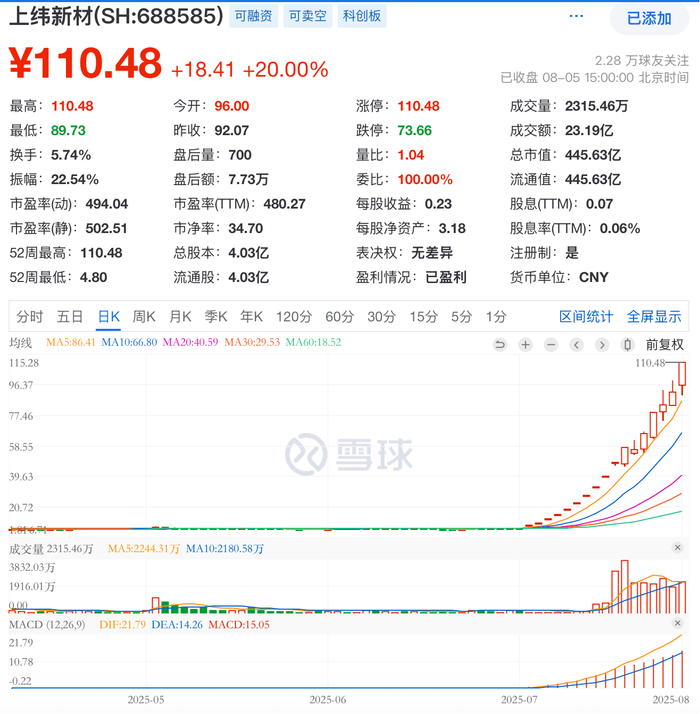700x714 pixels.
Task: Switch to the 5分 chart tab
Action: pos(461,316)
